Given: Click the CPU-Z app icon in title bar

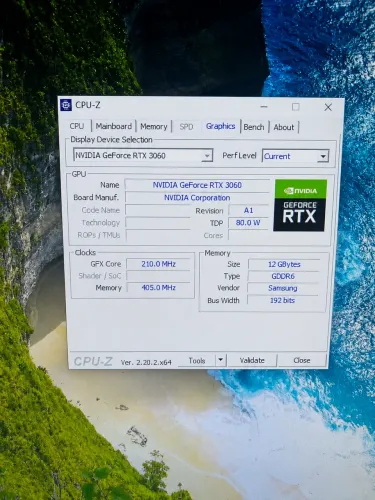Looking at the screenshot, I should click(66, 105).
